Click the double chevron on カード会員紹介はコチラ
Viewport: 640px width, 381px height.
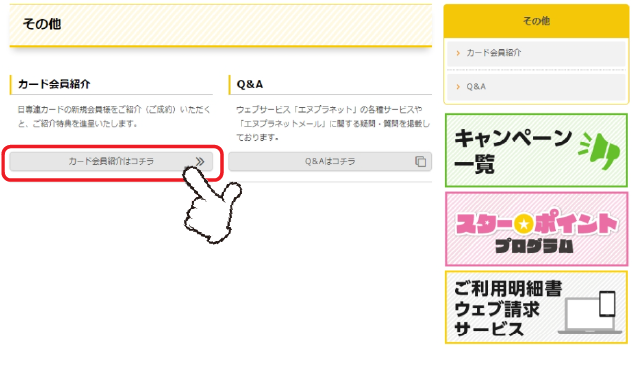[200, 161]
